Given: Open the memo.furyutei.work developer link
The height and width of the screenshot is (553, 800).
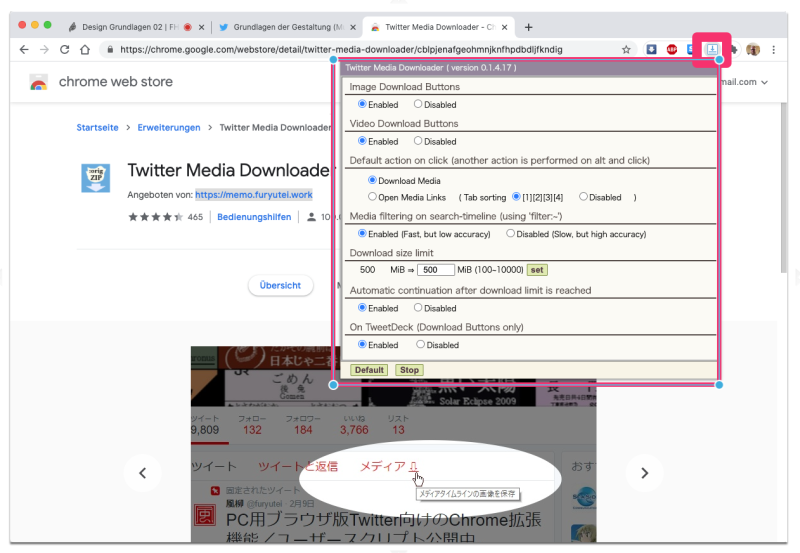Looking at the screenshot, I should [253, 195].
